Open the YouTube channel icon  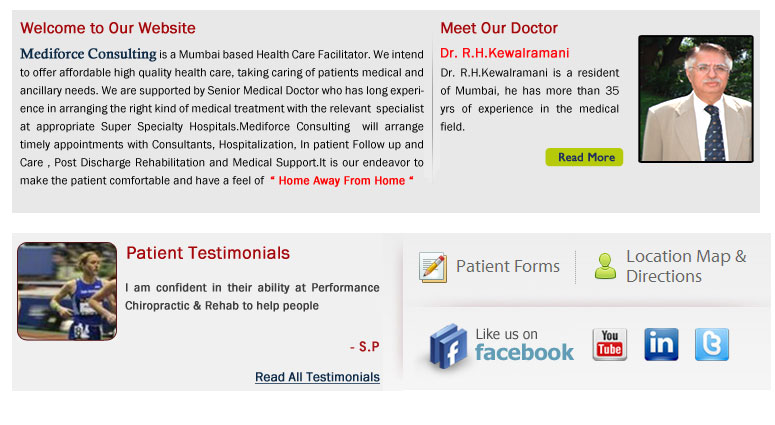(609, 344)
